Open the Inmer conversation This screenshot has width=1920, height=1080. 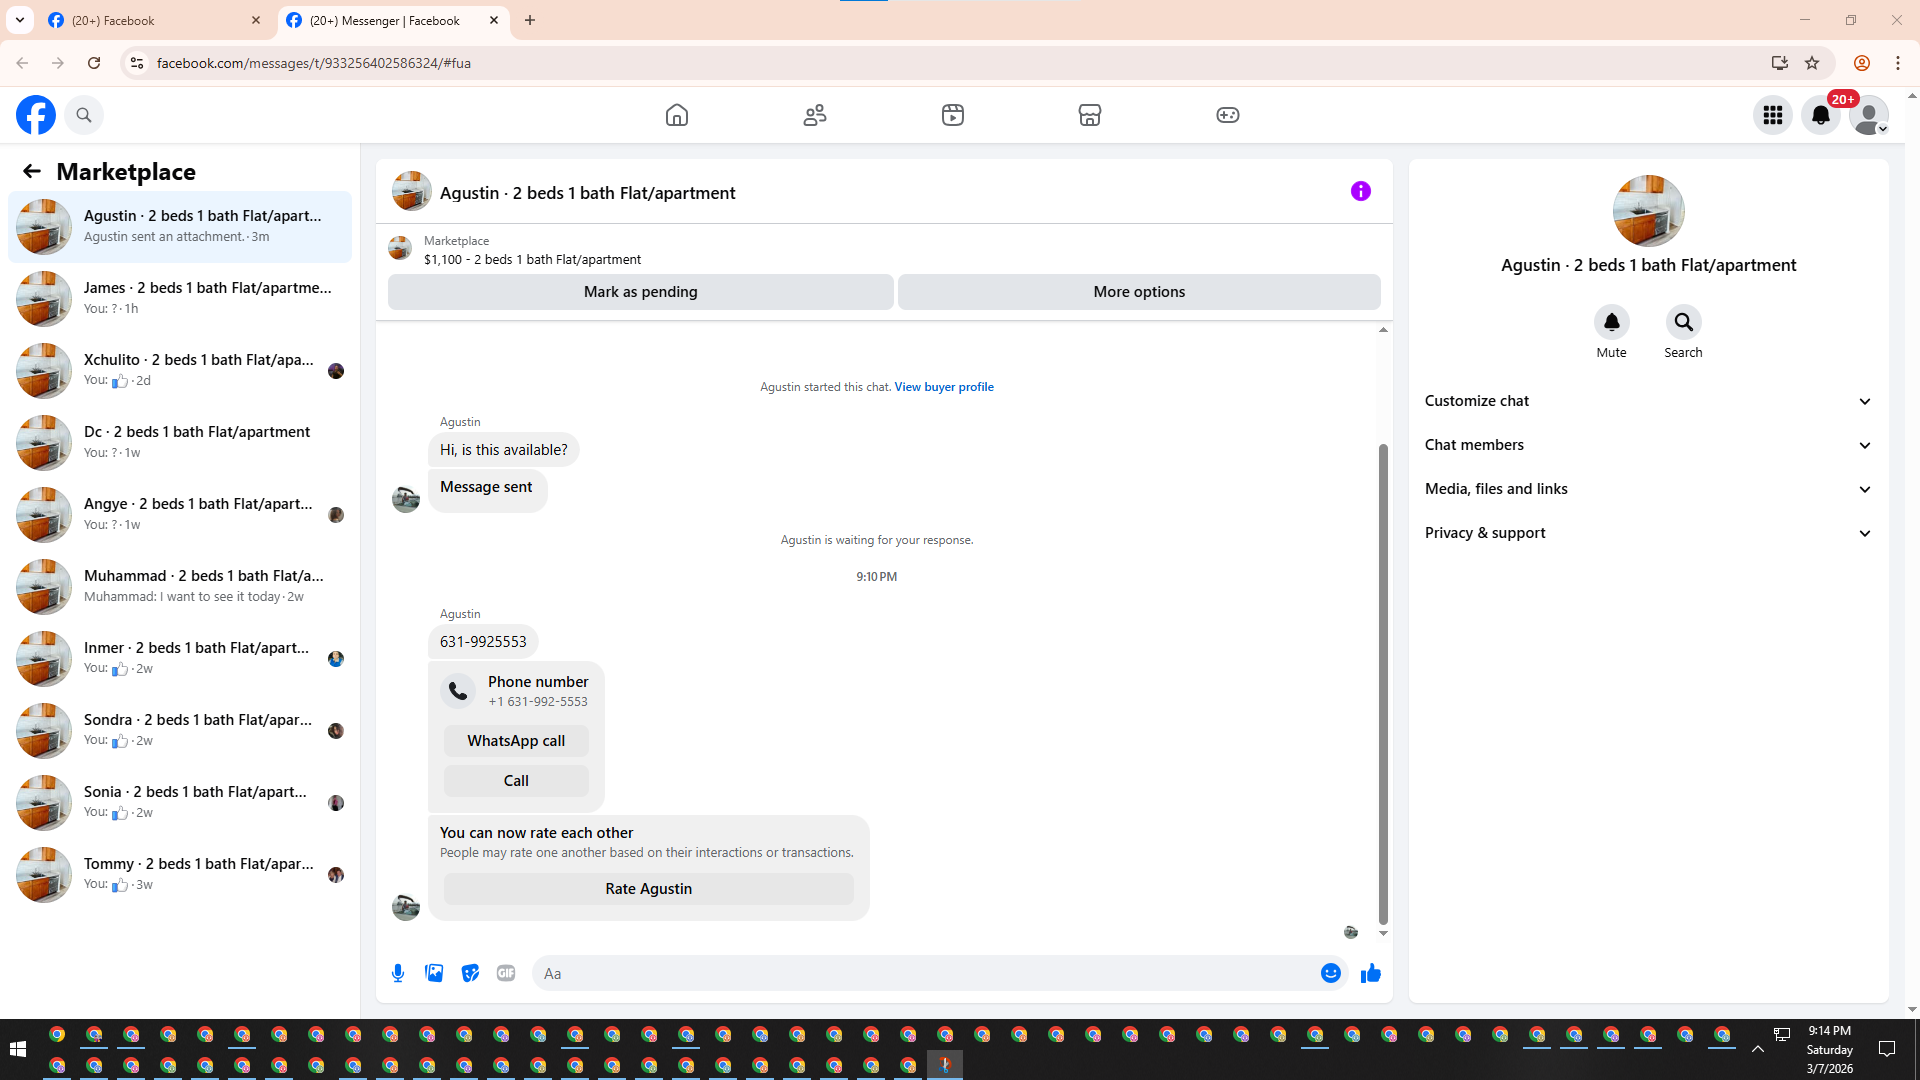point(180,659)
